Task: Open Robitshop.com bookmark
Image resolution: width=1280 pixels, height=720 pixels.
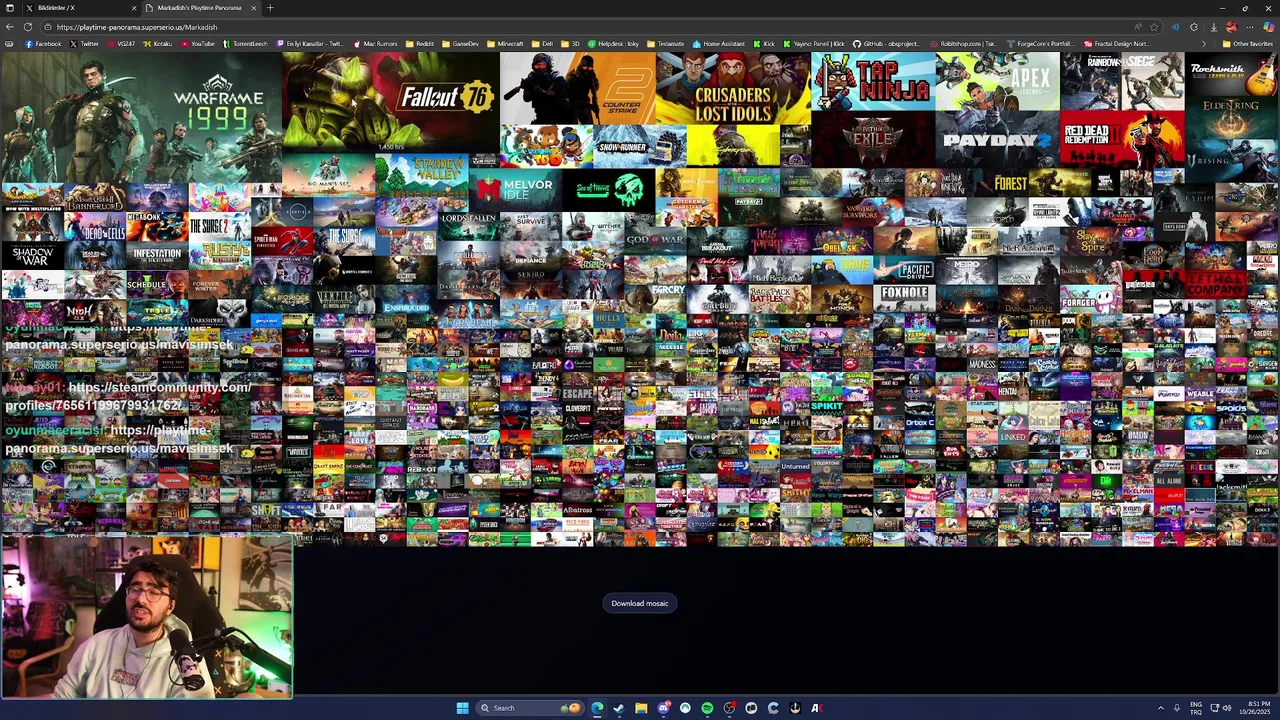Action: (x=963, y=44)
